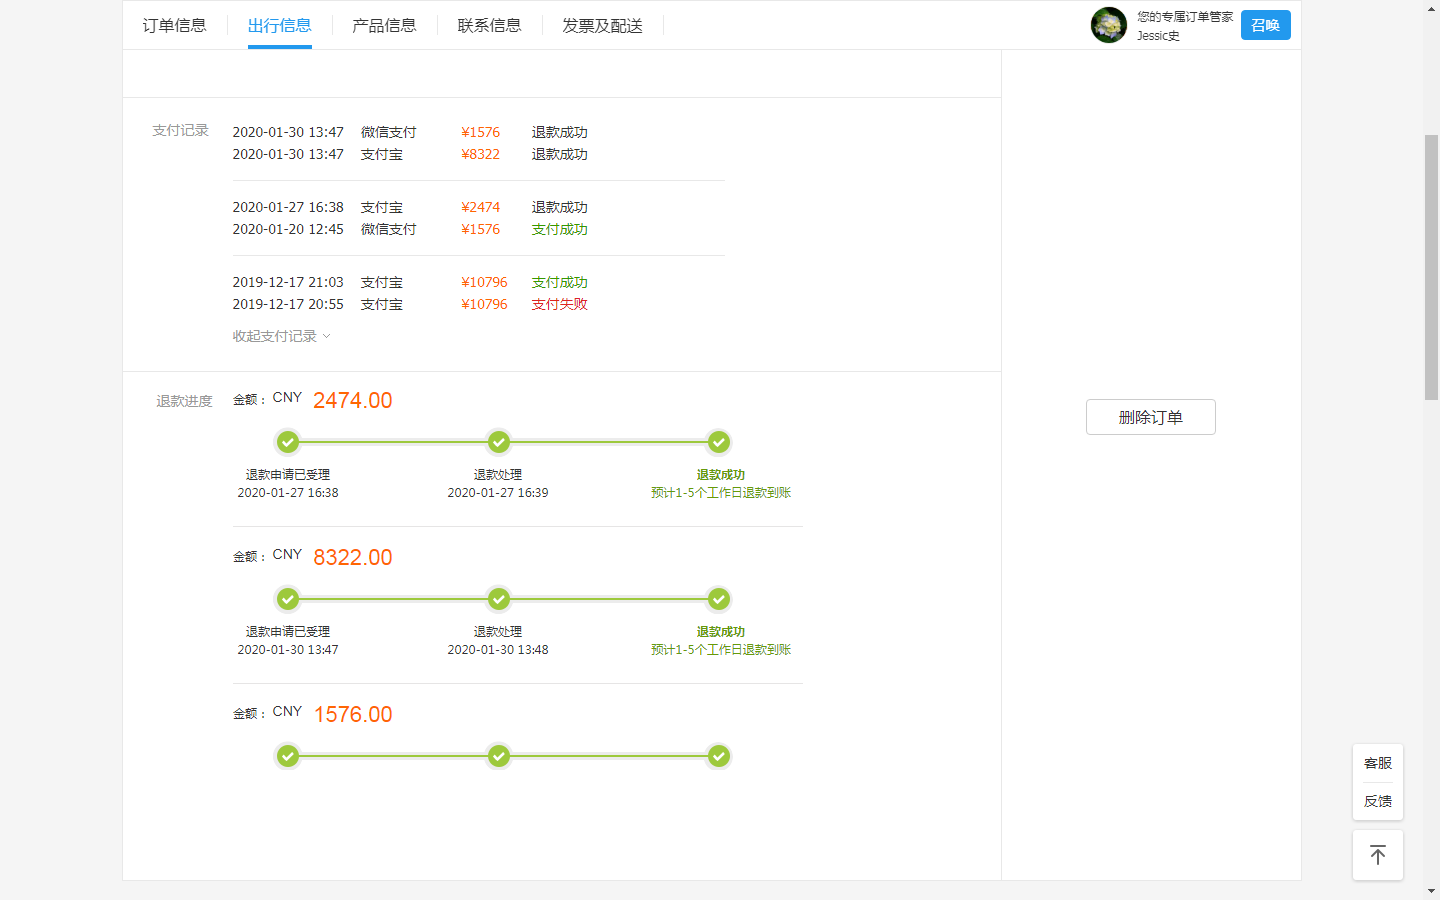
Task: Open the 订单信息 tab
Action: [174, 26]
